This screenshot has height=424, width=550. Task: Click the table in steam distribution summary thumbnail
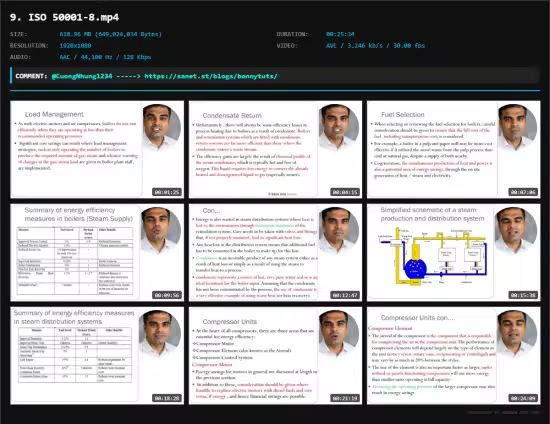coord(75,355)
